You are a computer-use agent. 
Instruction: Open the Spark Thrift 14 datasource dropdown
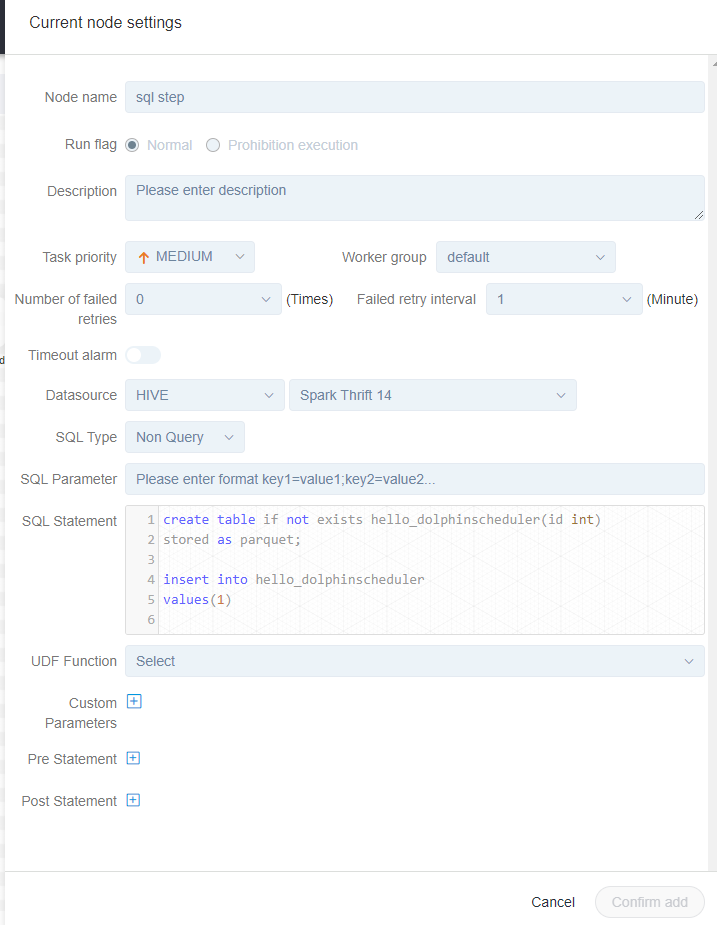pyautogui.click(x=433, y=395)
